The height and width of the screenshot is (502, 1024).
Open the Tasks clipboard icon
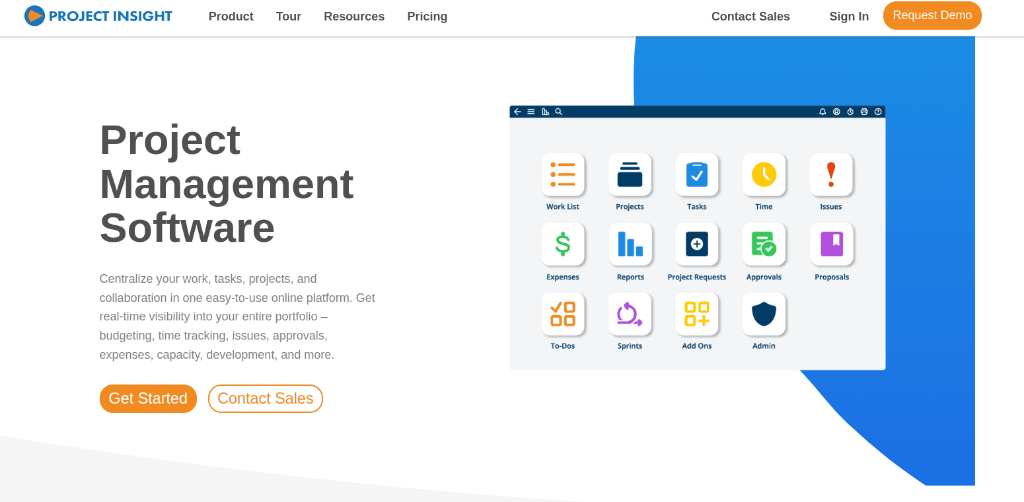(697, 174)
